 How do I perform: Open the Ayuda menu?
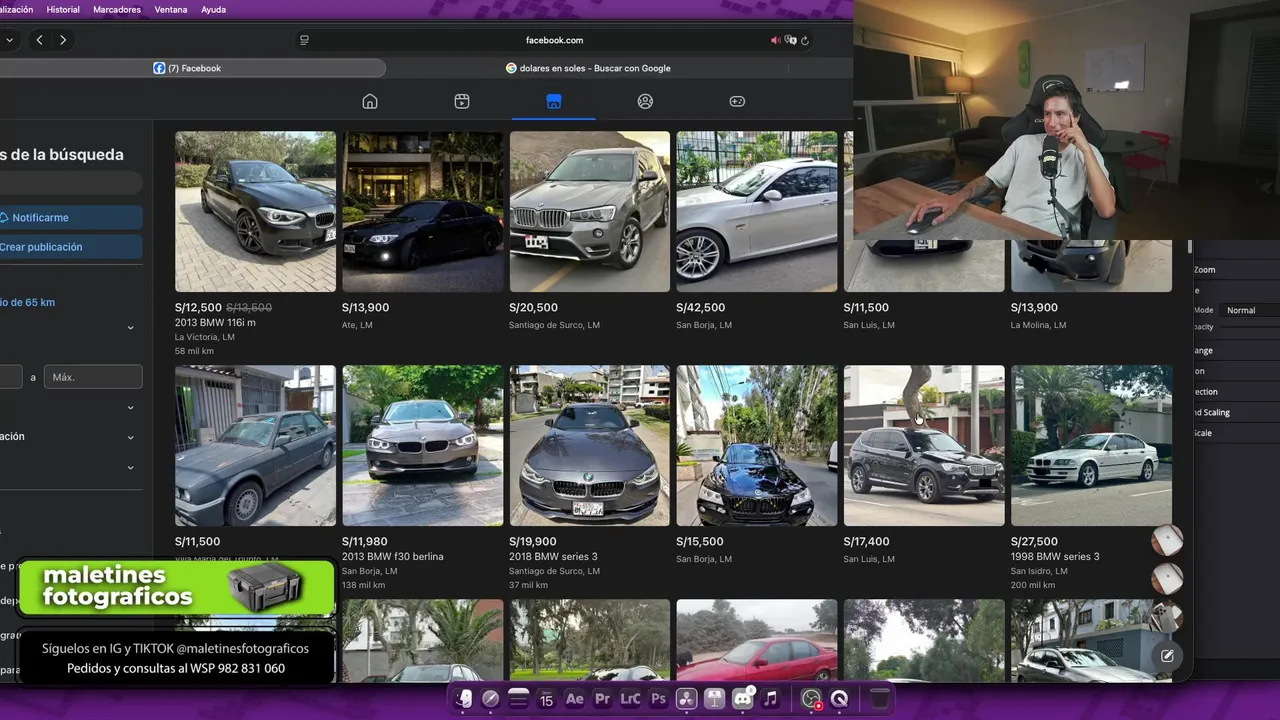(213, 9)
